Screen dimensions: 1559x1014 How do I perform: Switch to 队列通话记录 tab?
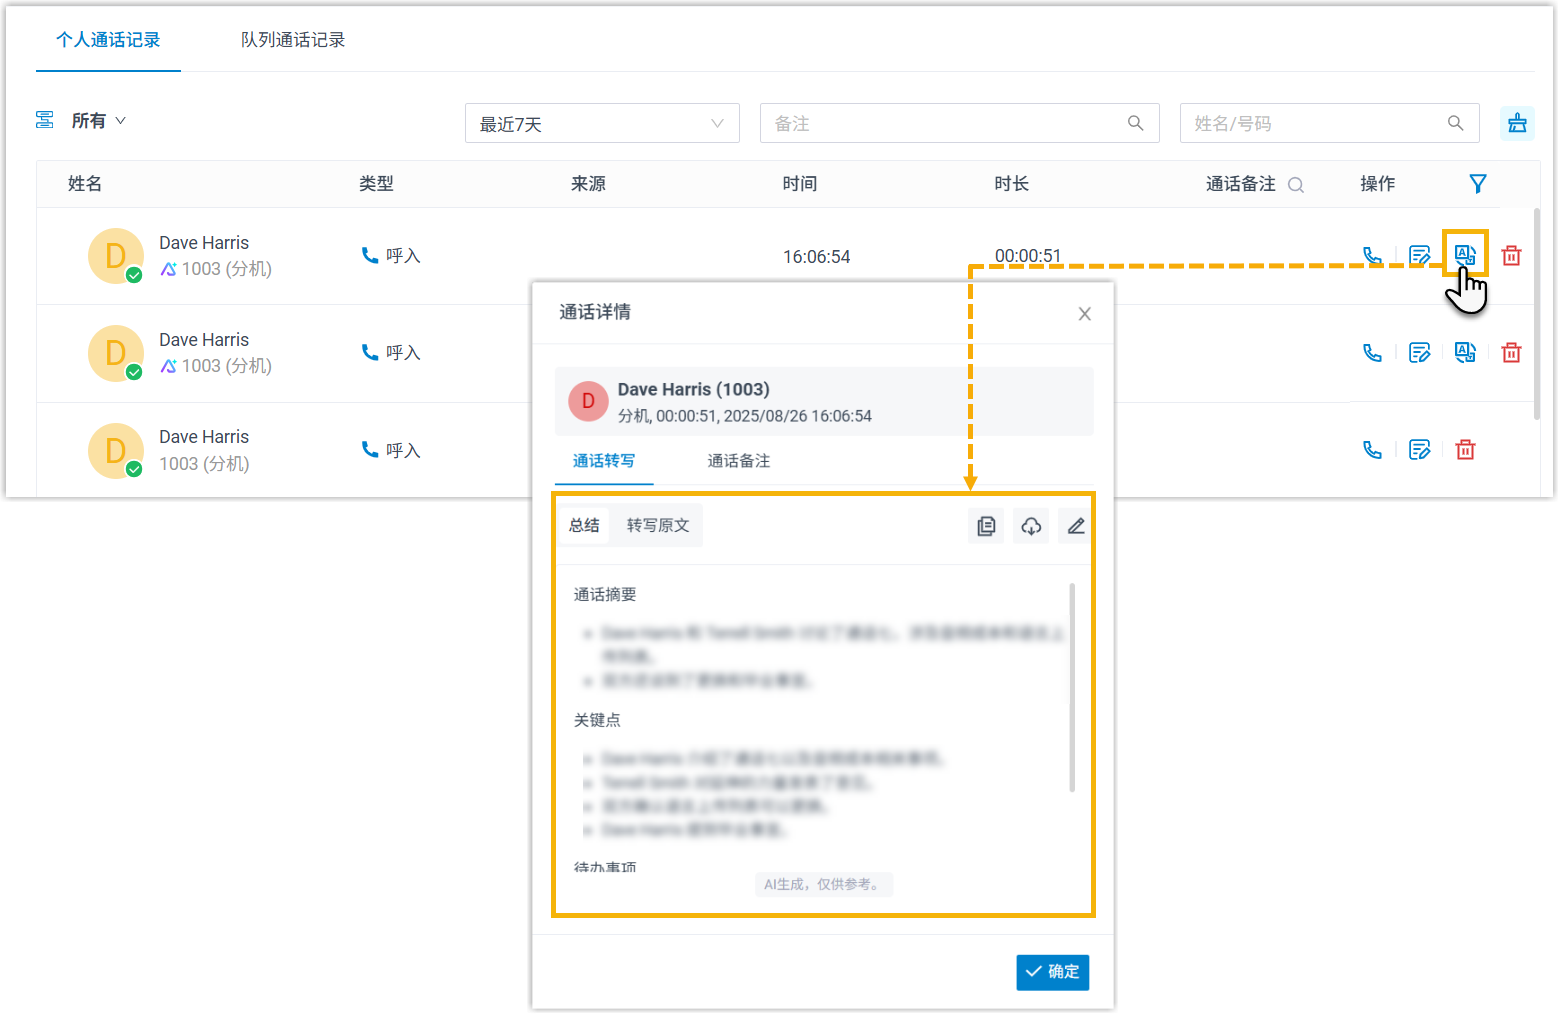click(292, 40)
